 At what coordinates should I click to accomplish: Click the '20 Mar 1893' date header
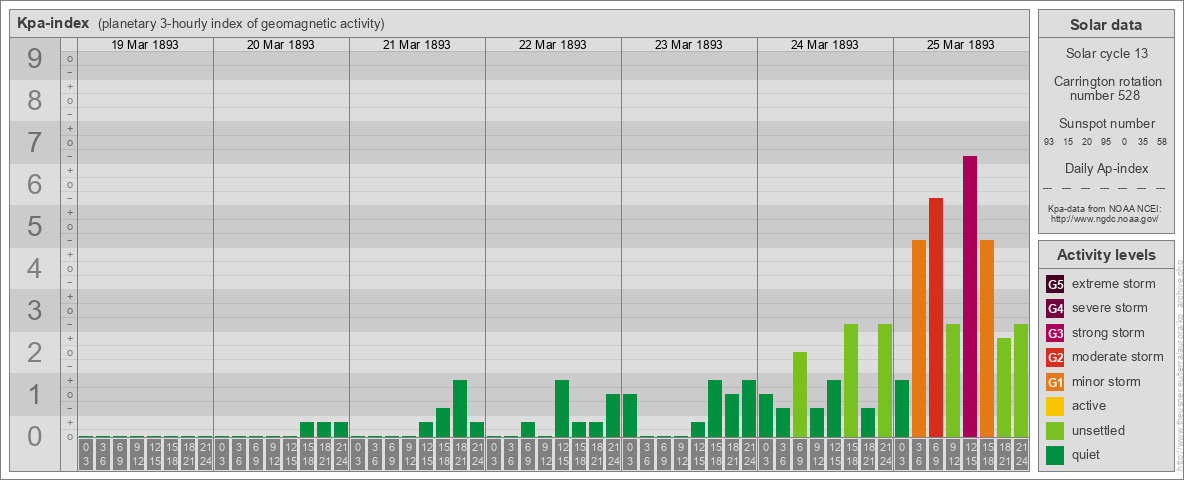(281, 45)
